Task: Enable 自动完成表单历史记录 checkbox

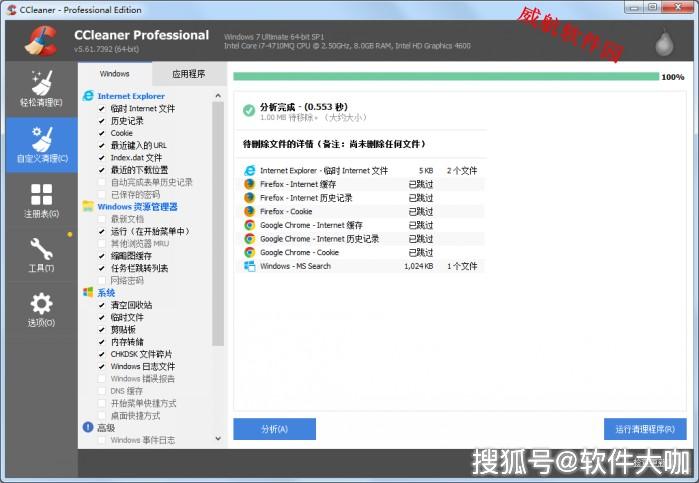Action: pyautogui.click(x=102, y=182)
